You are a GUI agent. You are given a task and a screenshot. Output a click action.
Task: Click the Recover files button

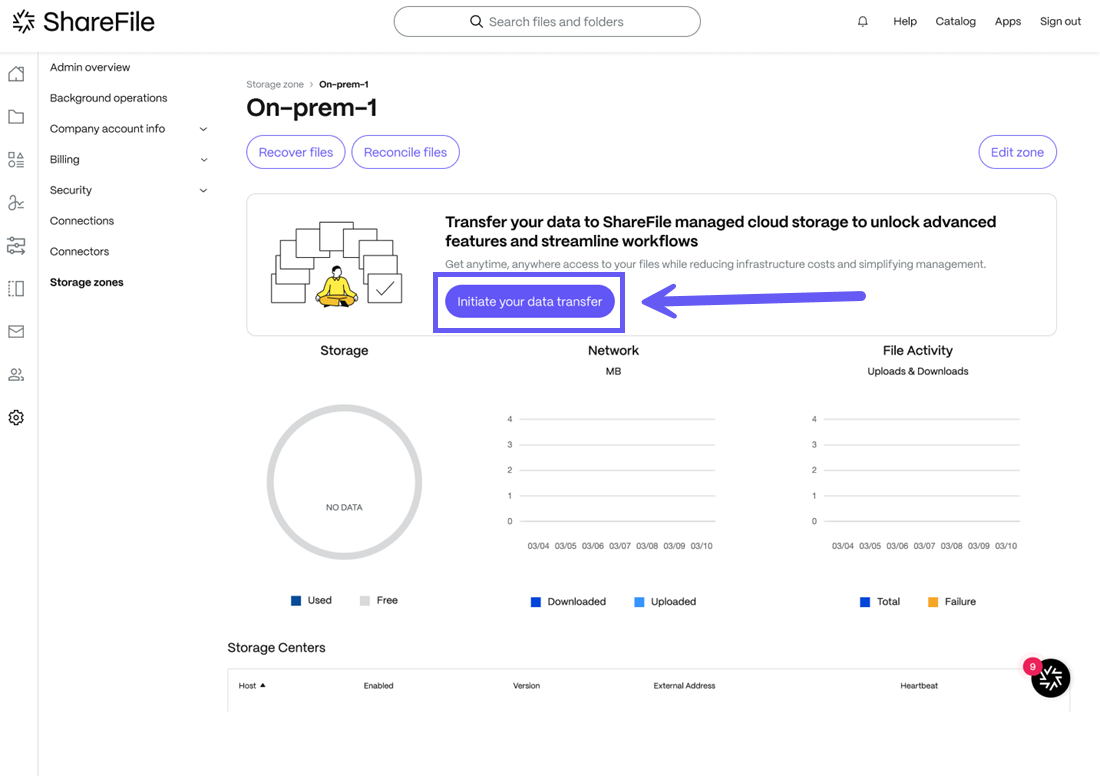pyautogui.click(x=295, y=152)
